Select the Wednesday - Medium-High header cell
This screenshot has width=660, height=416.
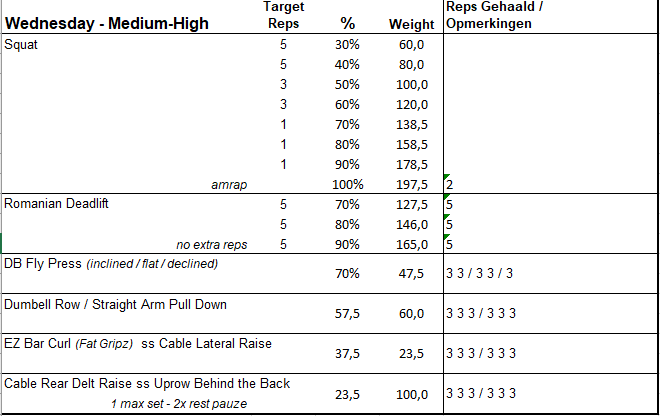tap(107, 23)
